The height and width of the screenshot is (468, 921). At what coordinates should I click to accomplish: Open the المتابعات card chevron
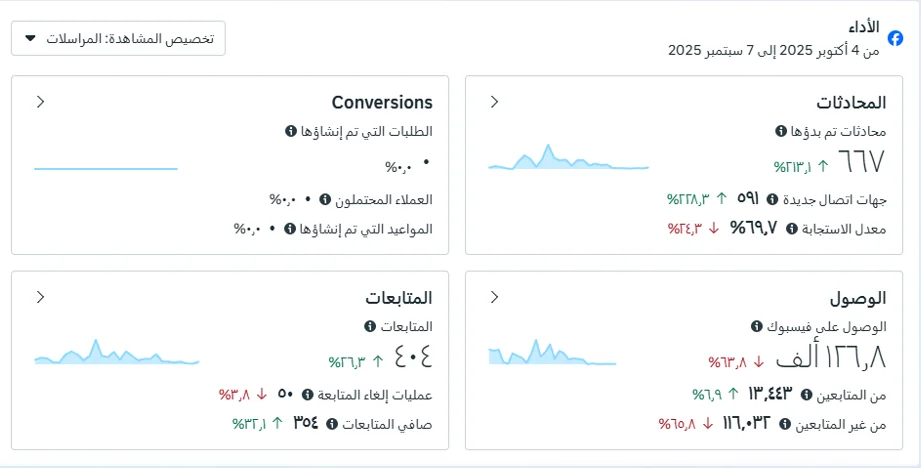click(x=40, y=297)
